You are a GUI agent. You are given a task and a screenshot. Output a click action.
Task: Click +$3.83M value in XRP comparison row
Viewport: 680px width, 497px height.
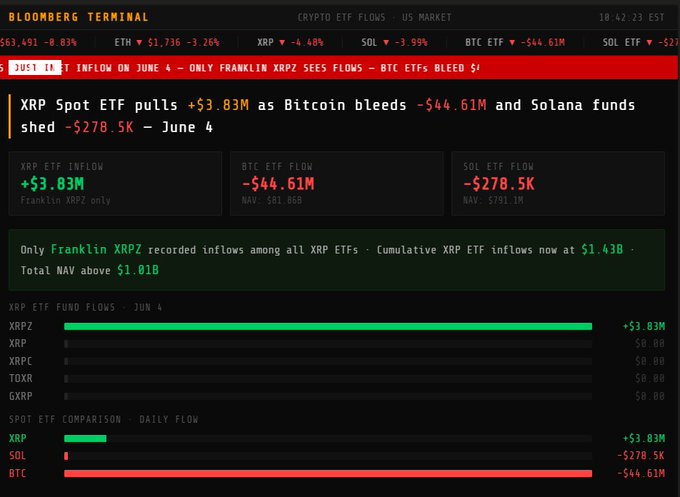pos(644,438)
